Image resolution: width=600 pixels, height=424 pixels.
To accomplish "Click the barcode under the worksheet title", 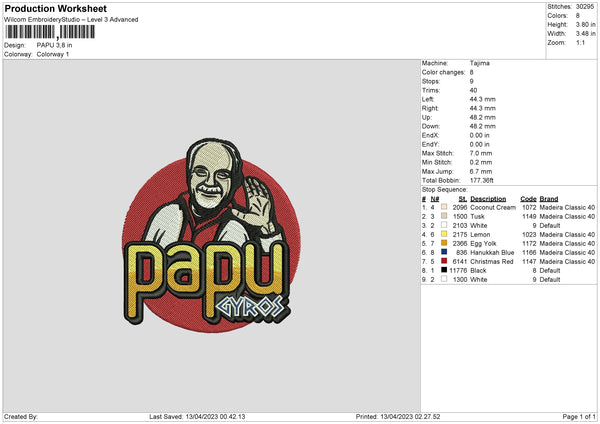I will [x=50, y=32].
